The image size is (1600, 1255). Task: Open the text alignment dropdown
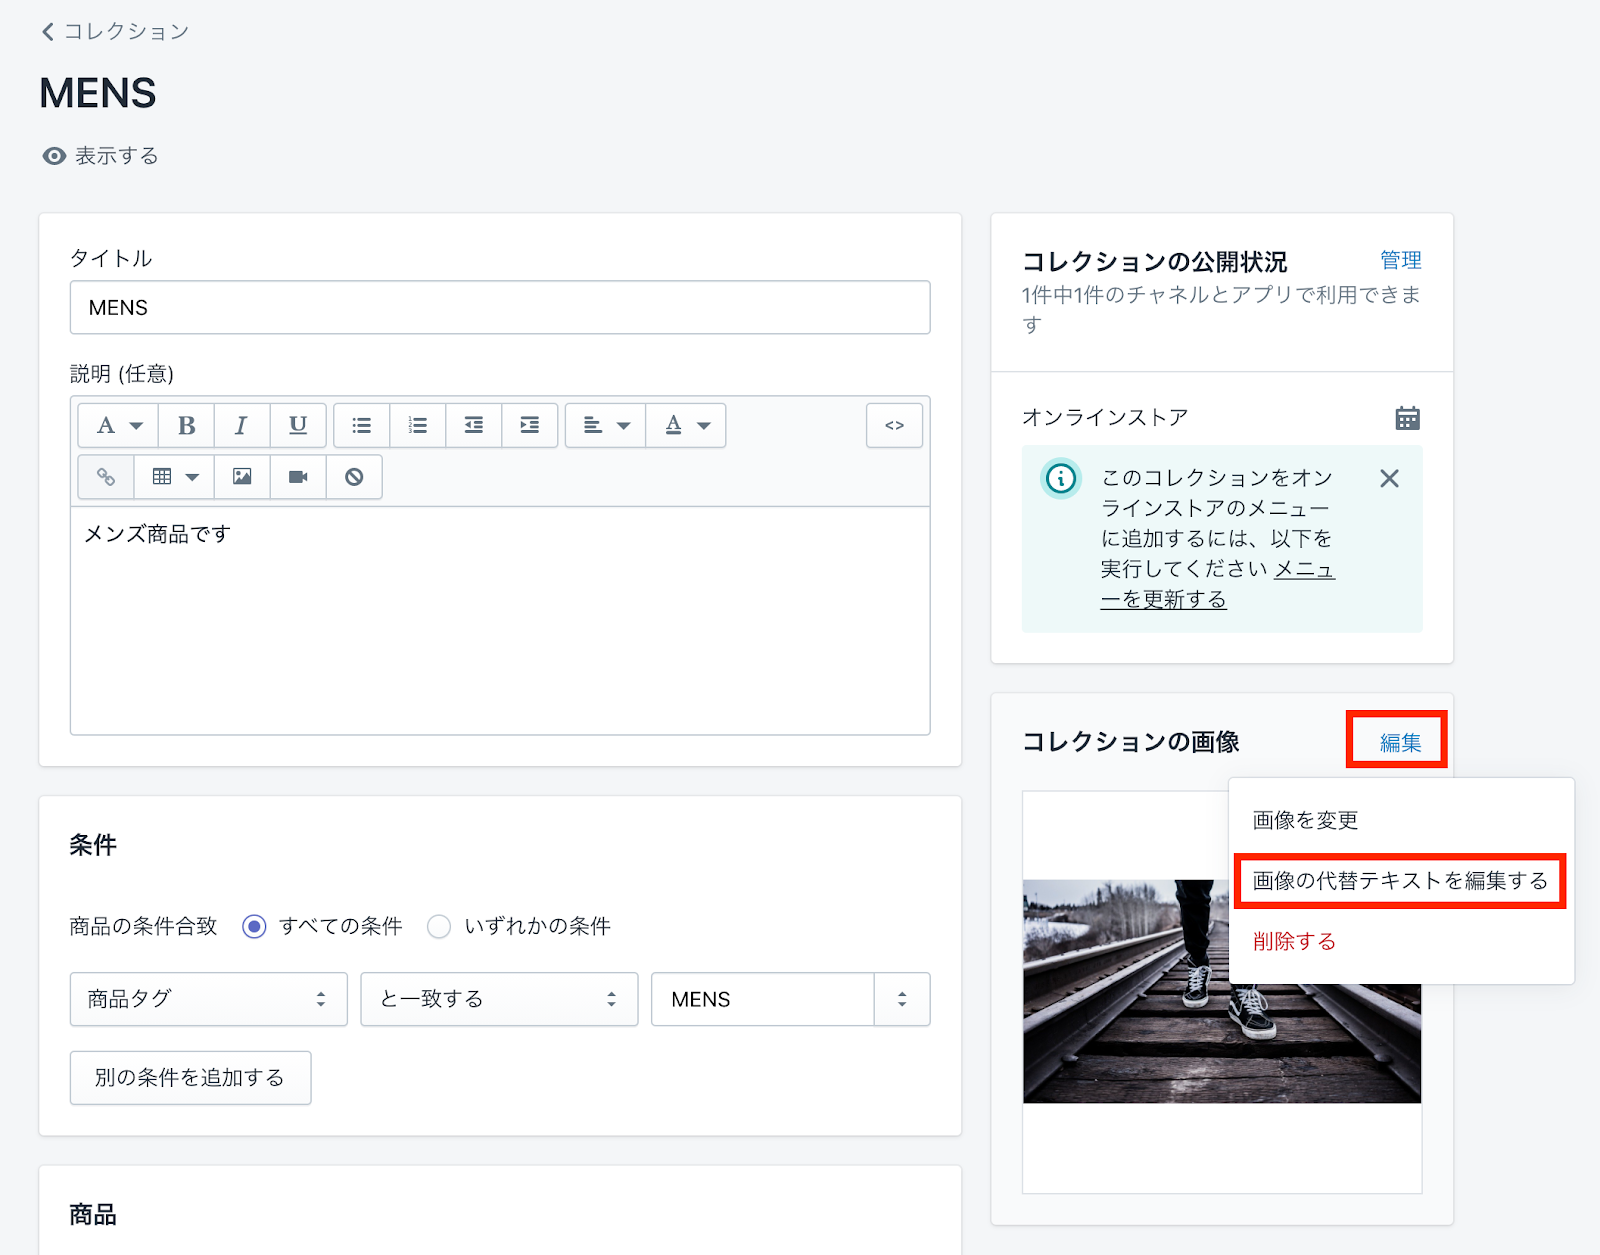pyautogui.click(x=605, y=425)
